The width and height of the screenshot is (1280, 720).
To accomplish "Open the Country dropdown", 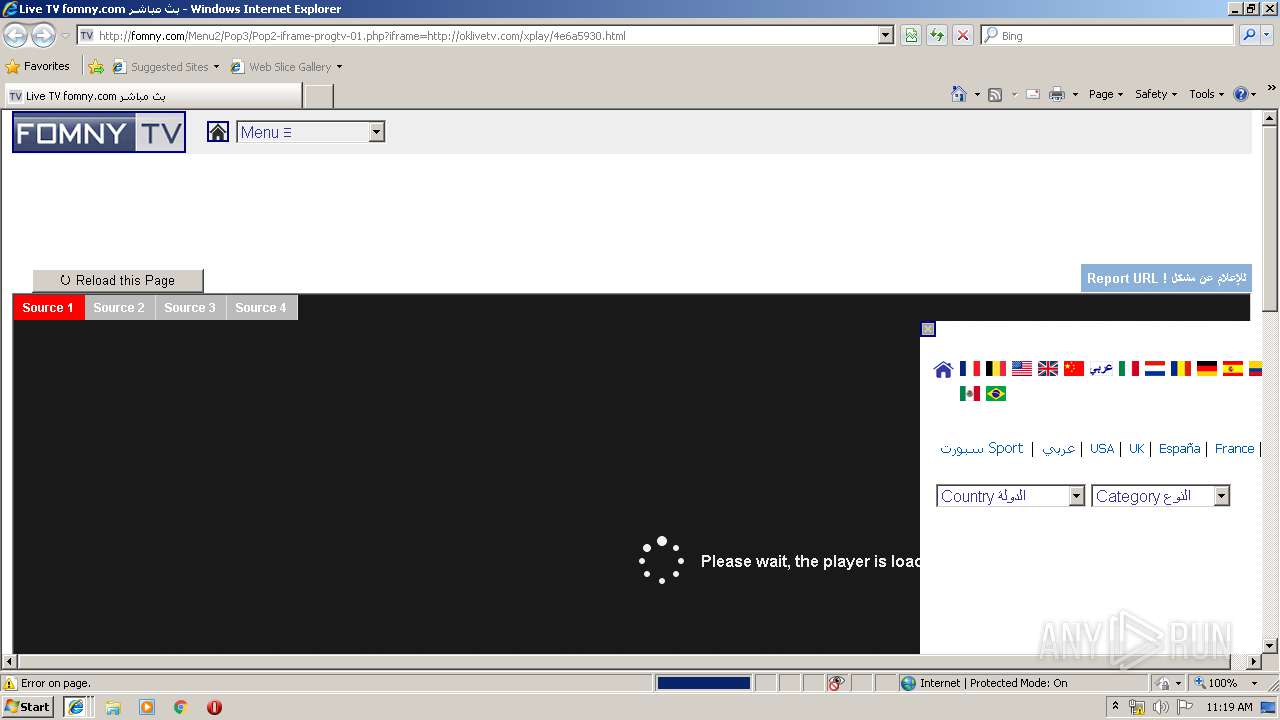I will (x=1011, y=496).
